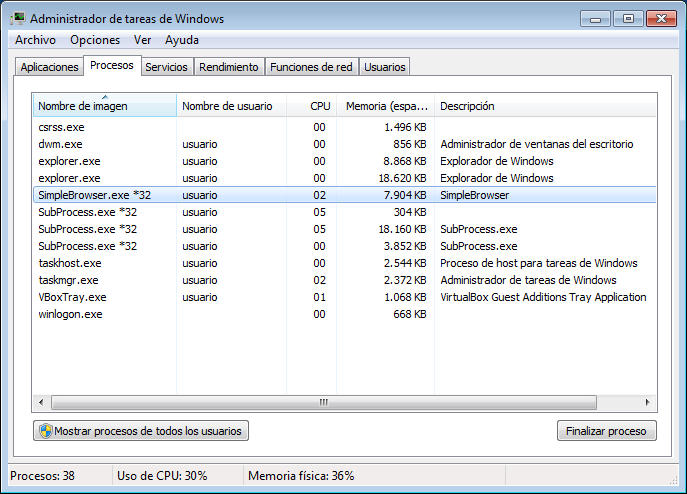Screen dimensions: 687x494
Task: Click Memoria física: 36% status
Action: [301, 476]
